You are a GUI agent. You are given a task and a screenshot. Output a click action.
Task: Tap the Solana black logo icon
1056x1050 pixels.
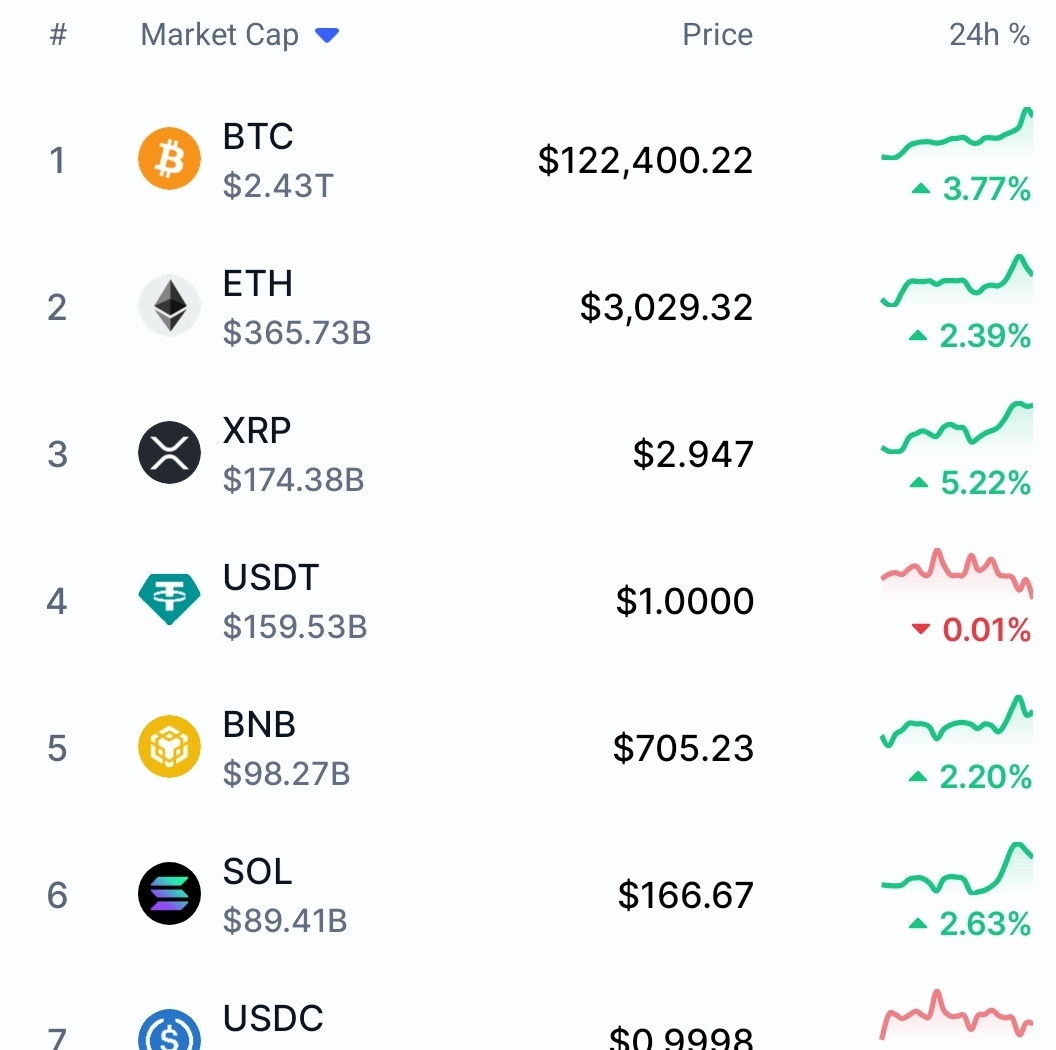click(169, 893)
